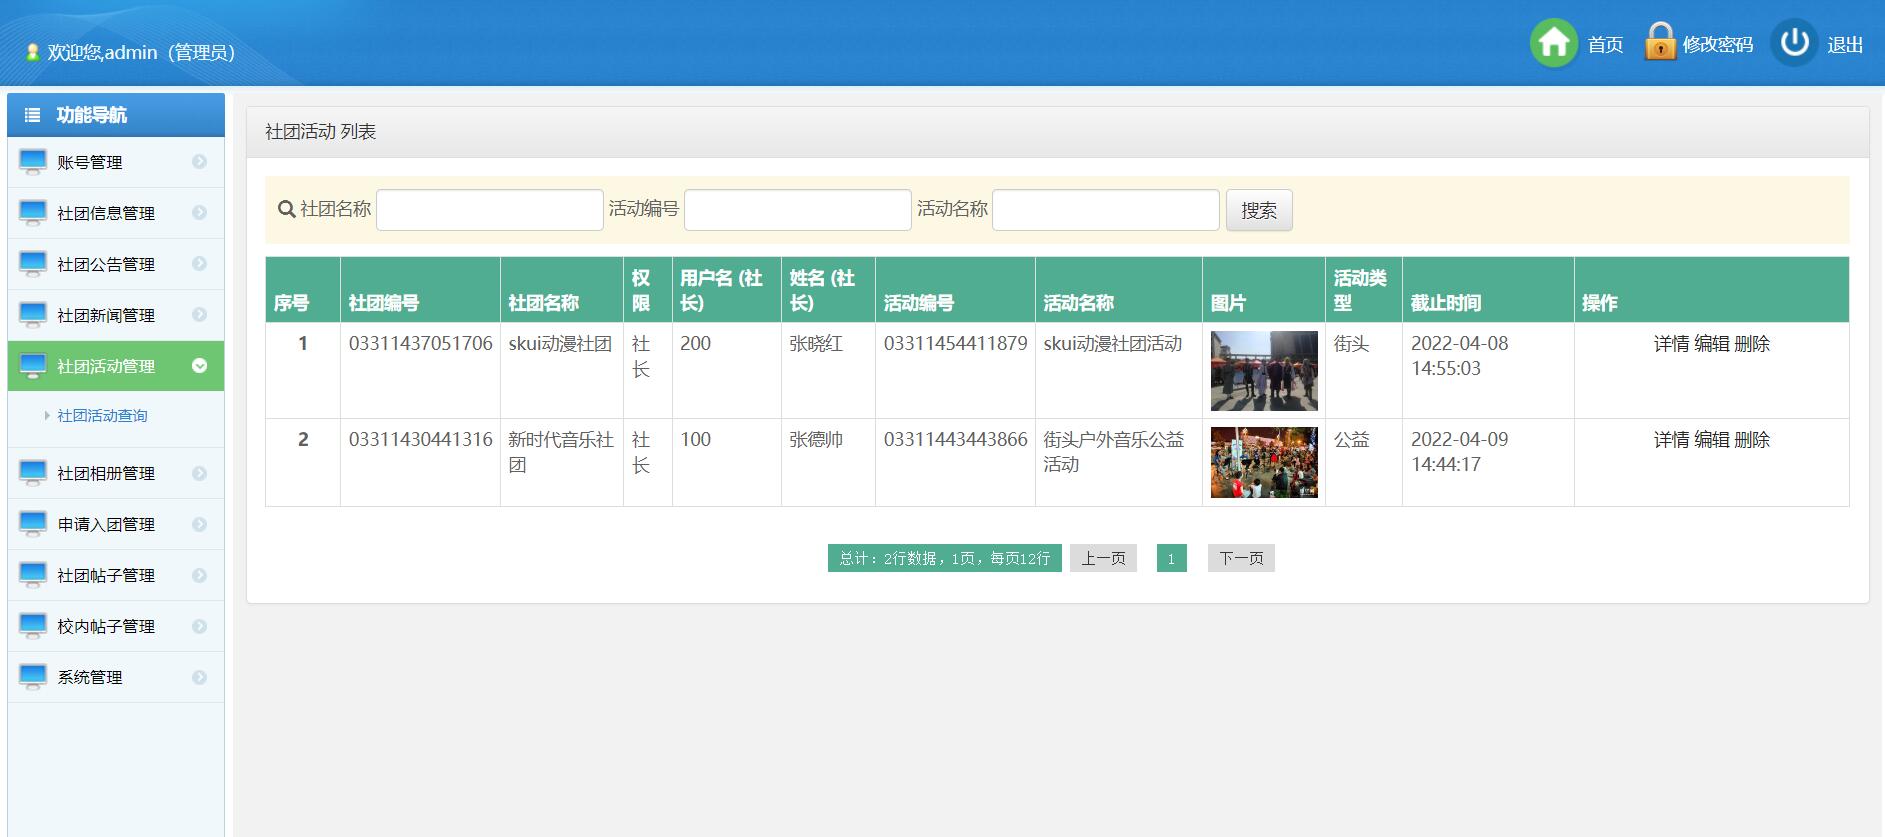Expand 申请入团管理 with its arrow
The image size is (1885, 837).
coord(199,523)
